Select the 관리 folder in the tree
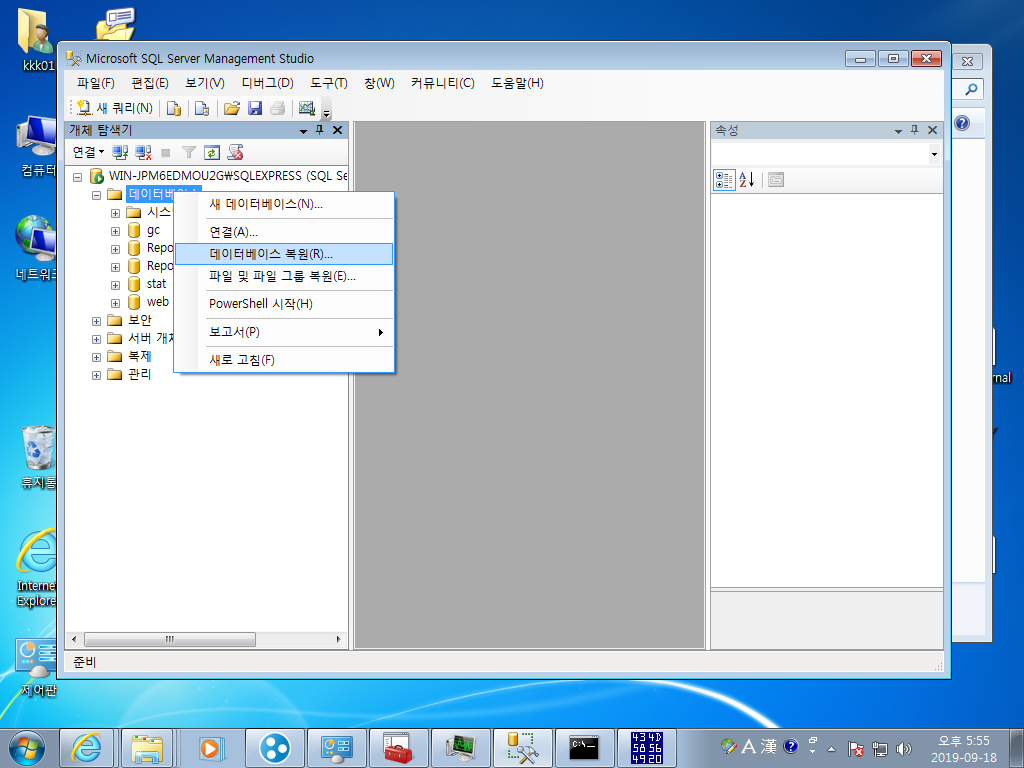1024x768 pixels. point(139,374)
